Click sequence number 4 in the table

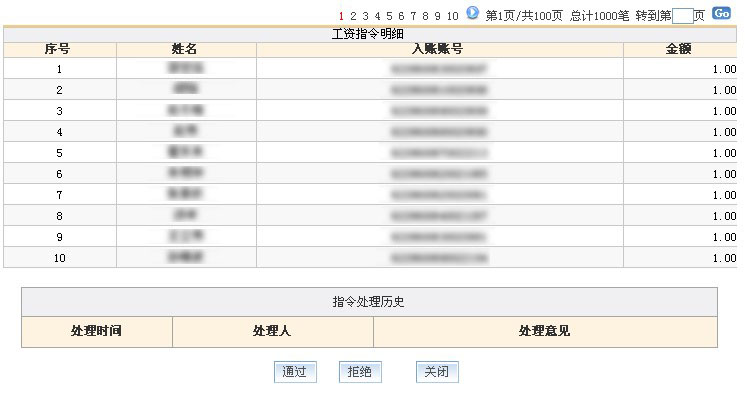click(59, 132)
